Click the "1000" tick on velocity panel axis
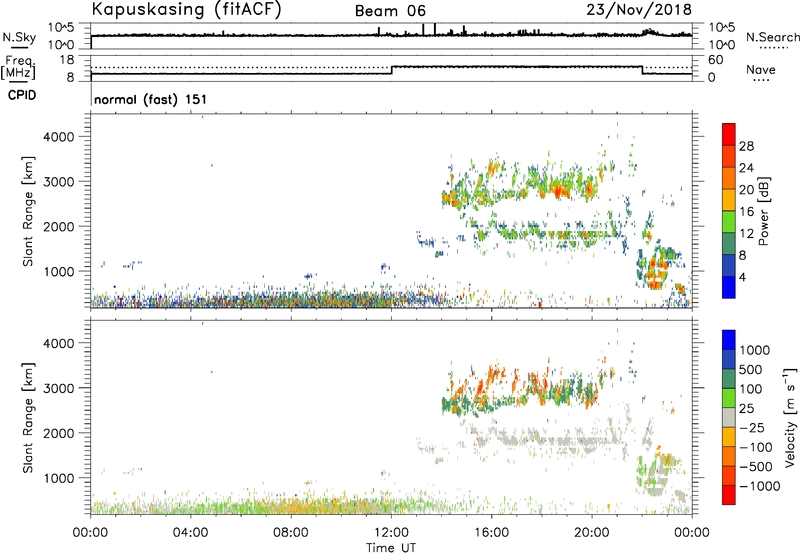 point(59,478)
